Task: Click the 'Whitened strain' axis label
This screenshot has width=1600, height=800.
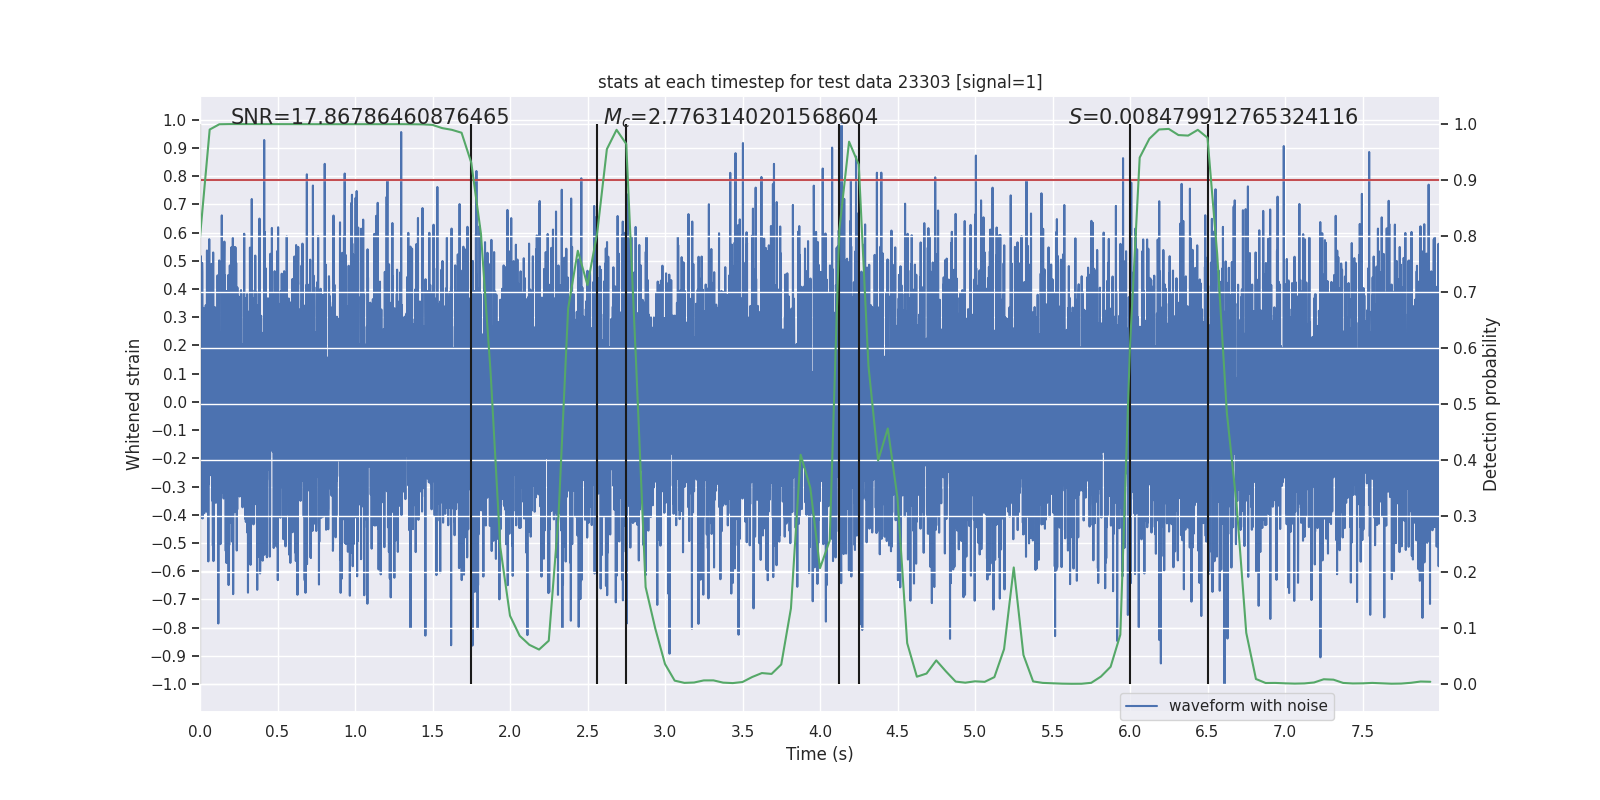Action: [x=134, y=404]
